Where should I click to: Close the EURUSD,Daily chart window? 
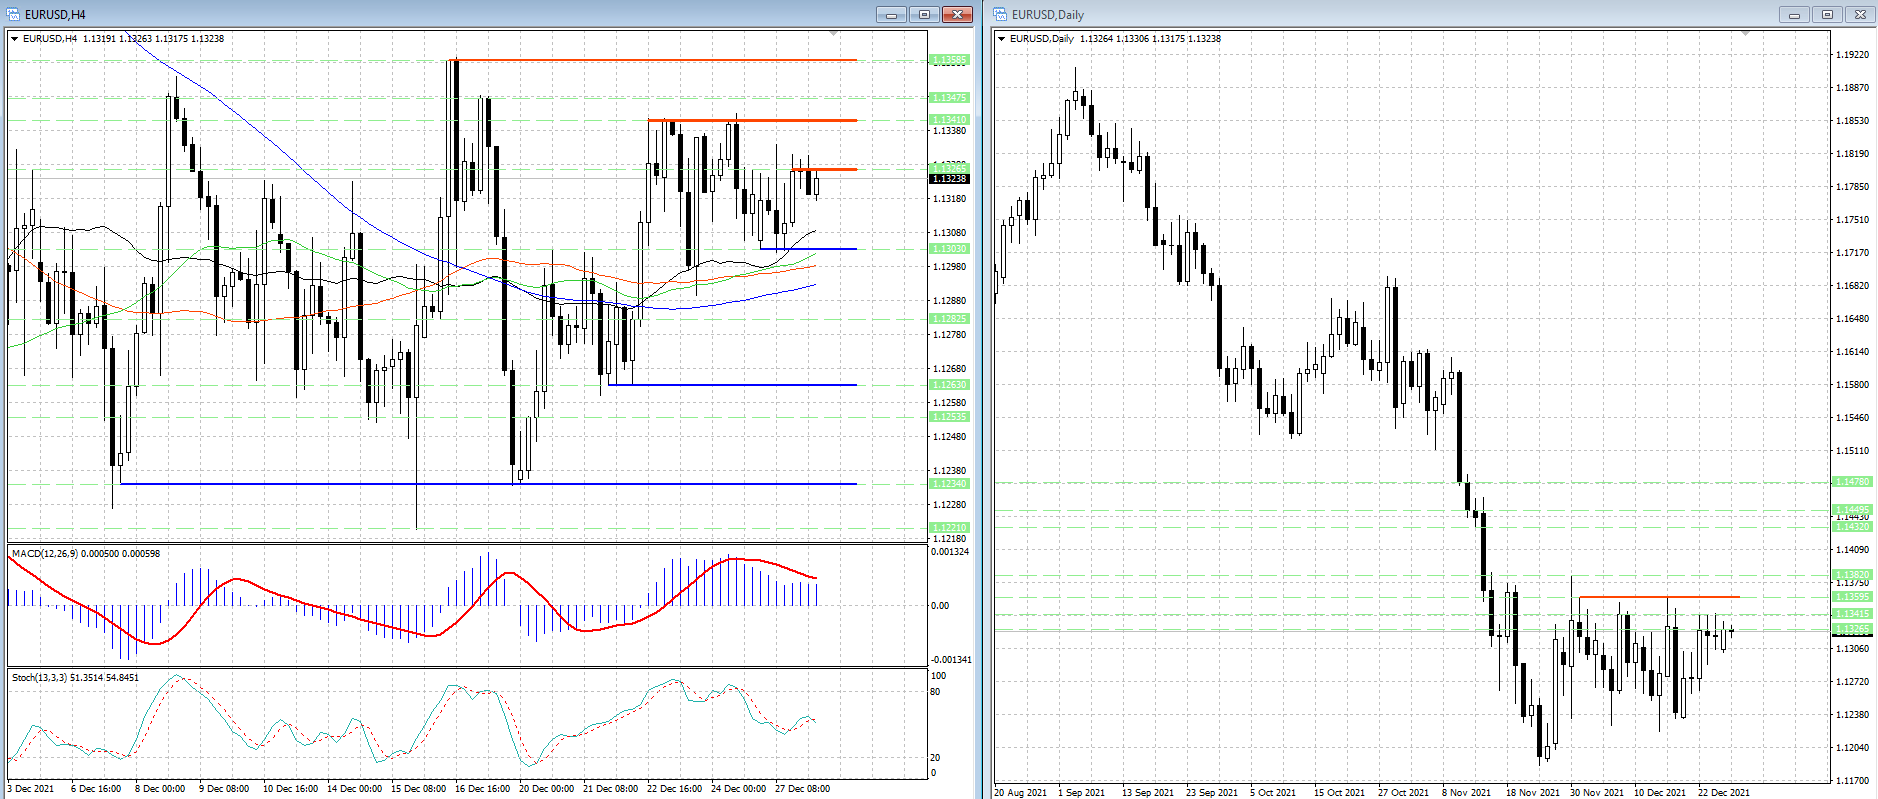click(x=1860, y=14)
